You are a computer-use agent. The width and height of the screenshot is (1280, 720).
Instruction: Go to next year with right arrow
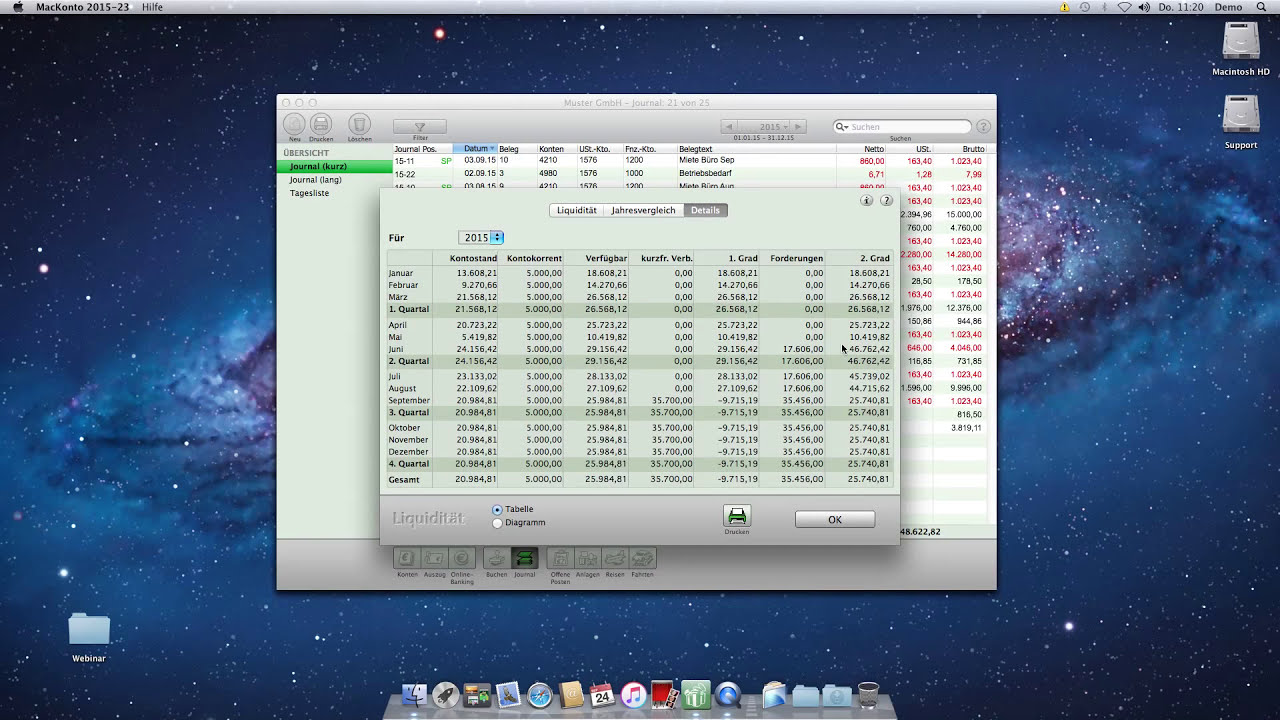(798, 127)
